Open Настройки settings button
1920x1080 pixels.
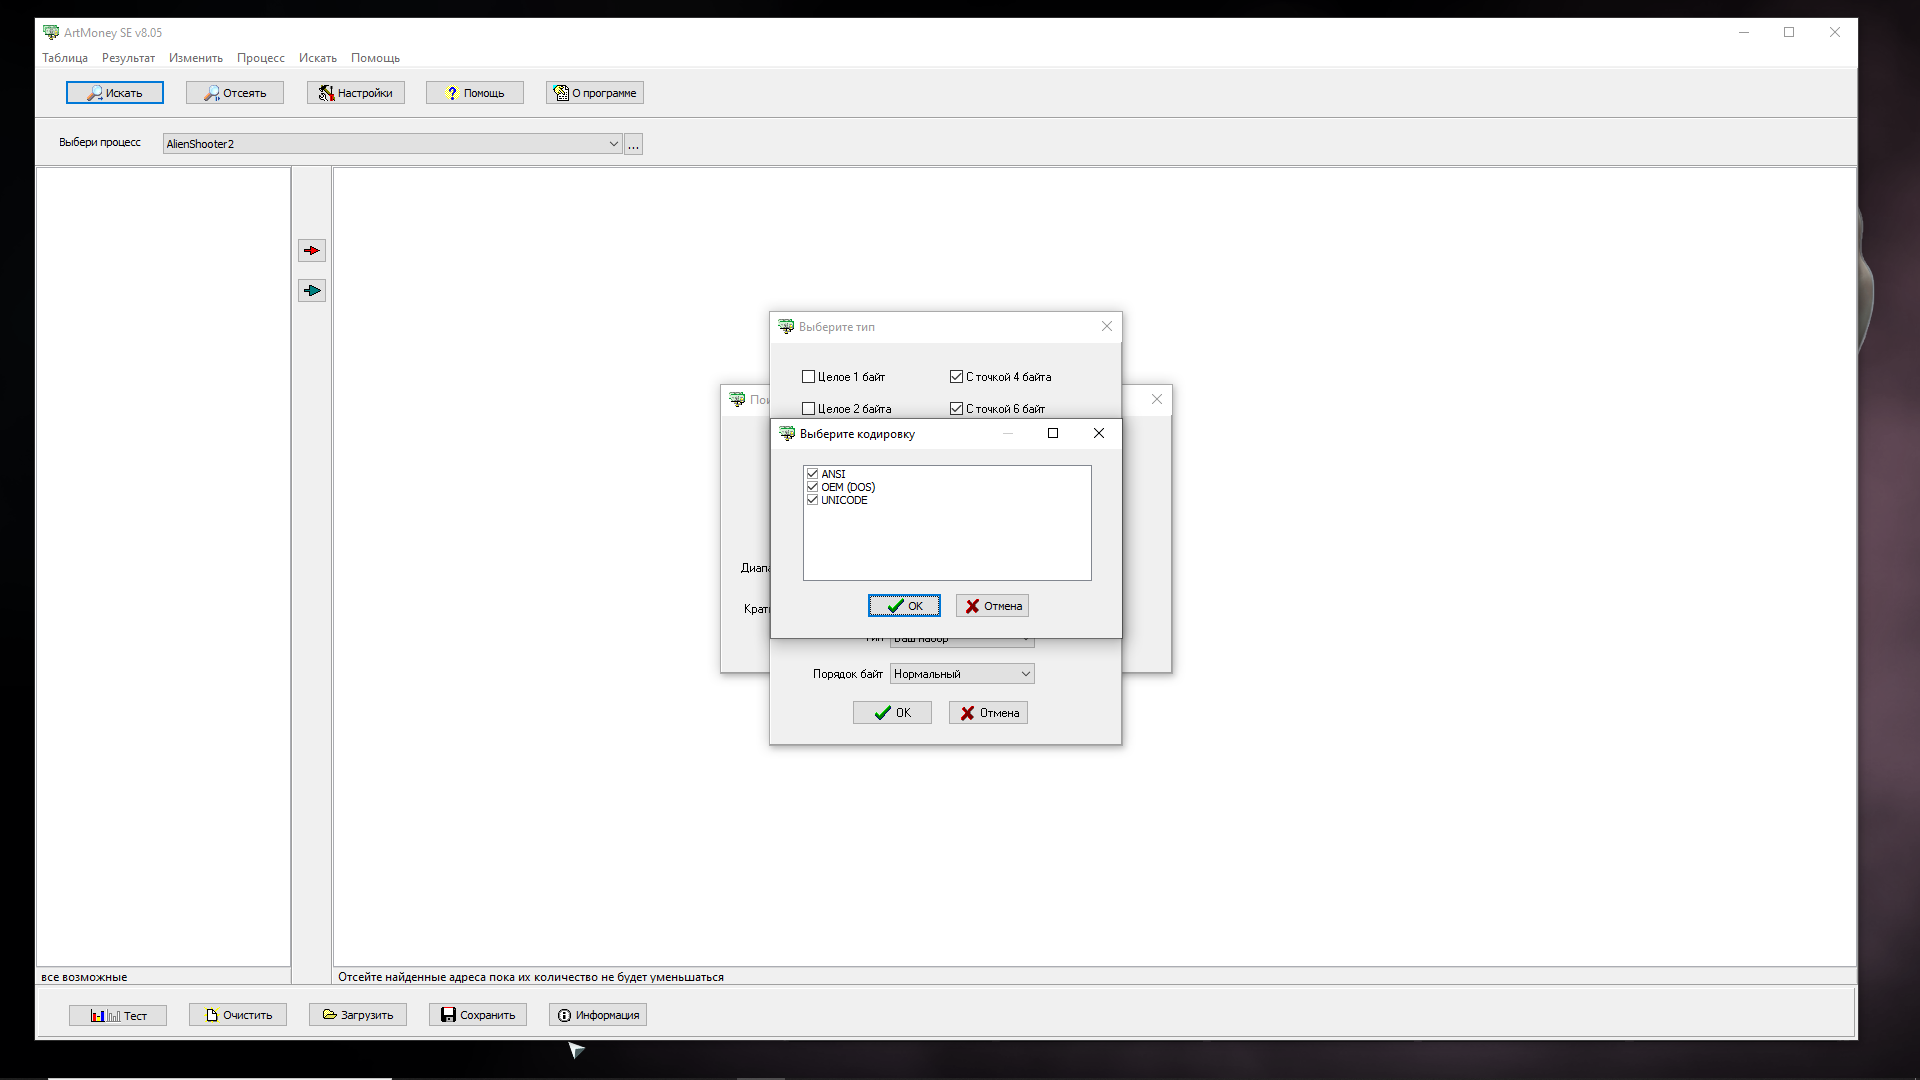pos(355,93)
